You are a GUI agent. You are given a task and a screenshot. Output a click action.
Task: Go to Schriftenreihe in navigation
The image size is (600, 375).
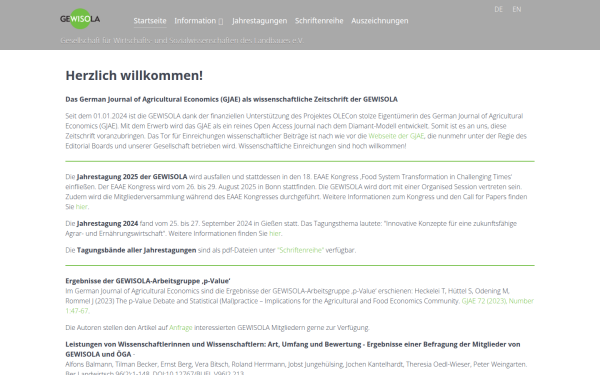(x=319, y=21)
